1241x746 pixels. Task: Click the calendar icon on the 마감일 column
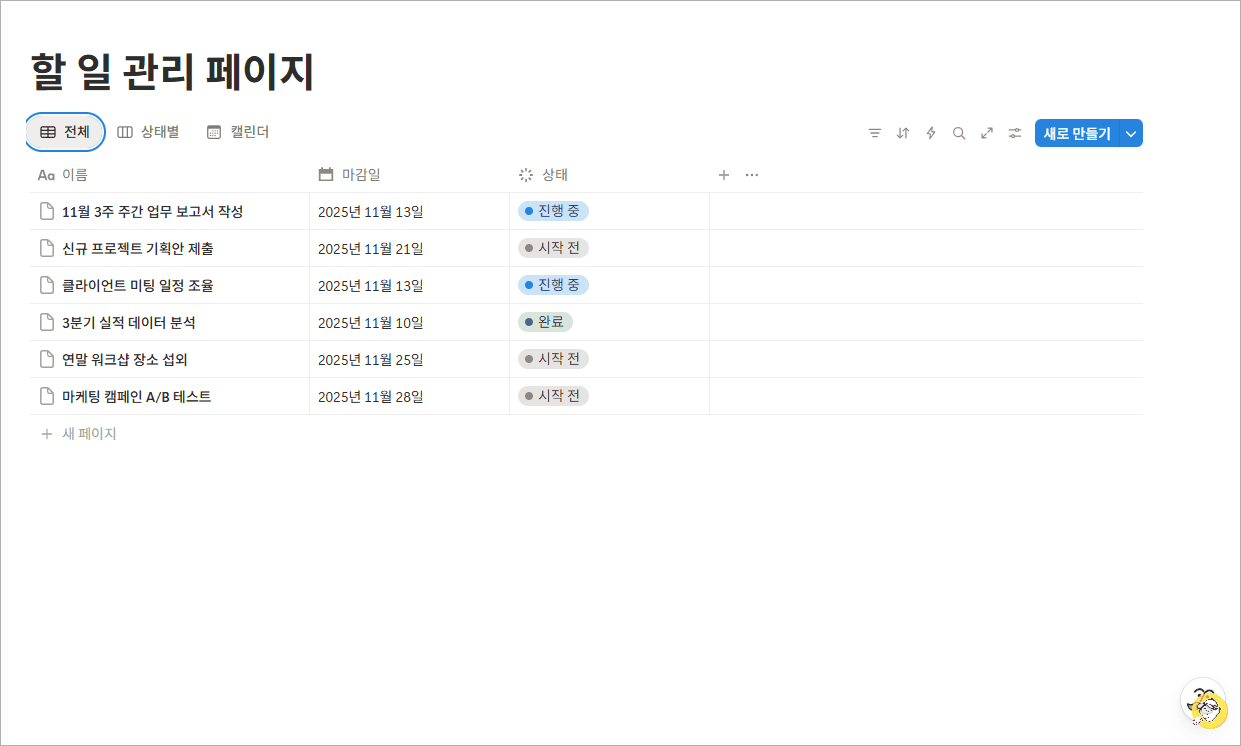pyautogui.click(x=325, y=174)
